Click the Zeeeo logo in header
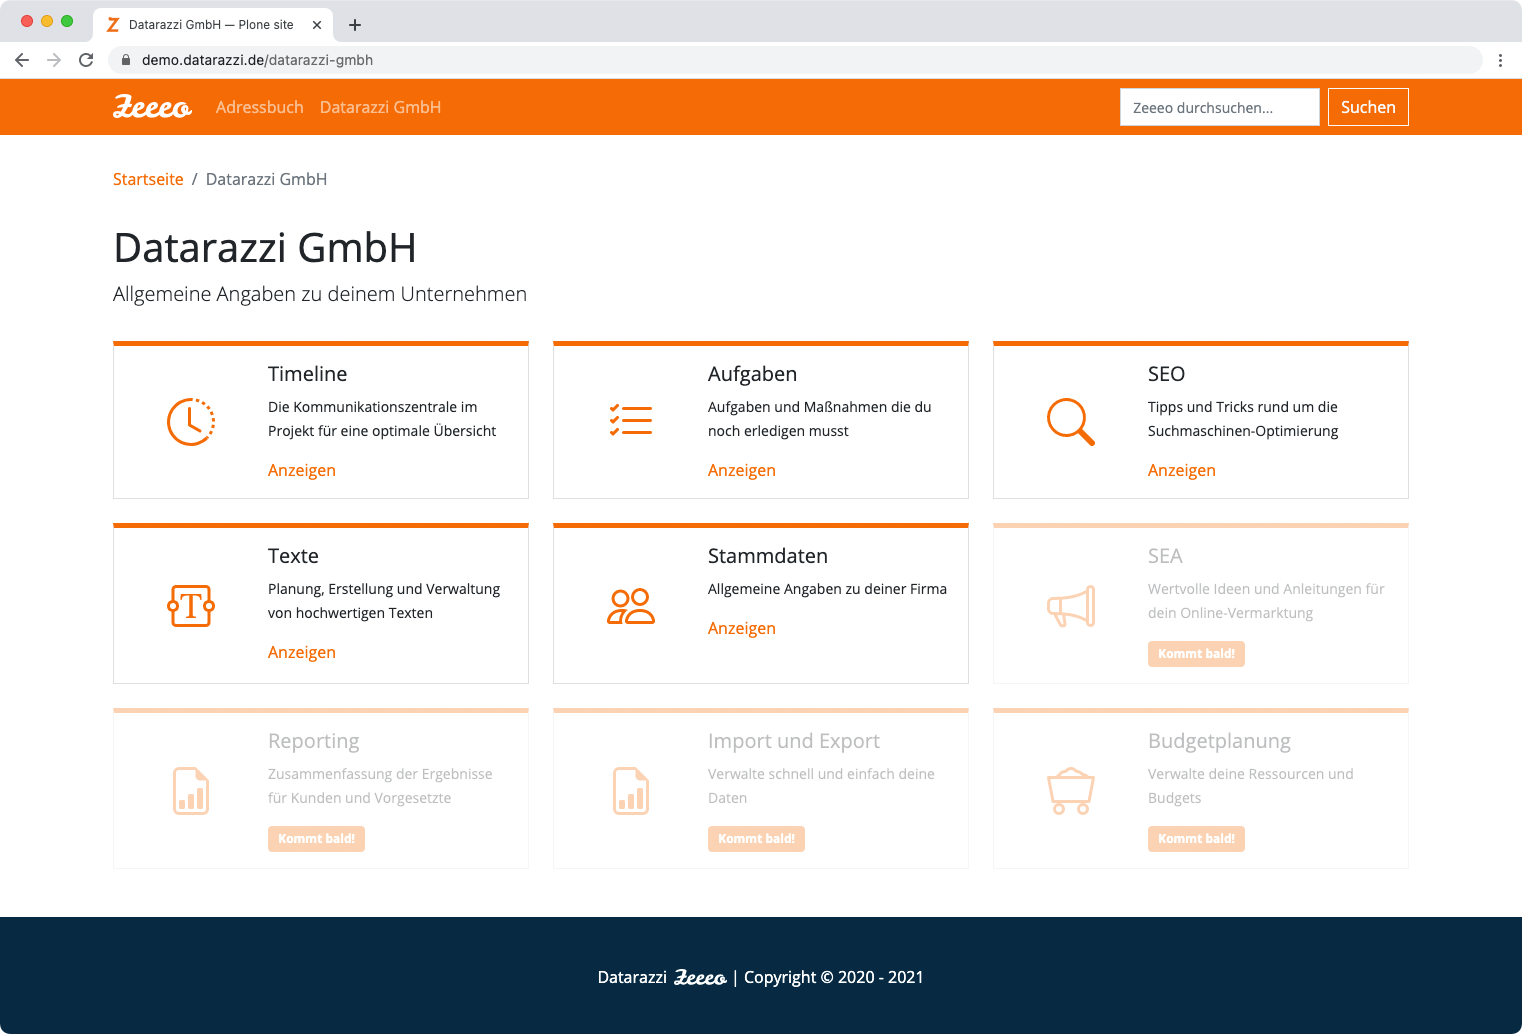This screenshot has height=1034, width=1522. (152, 107)
